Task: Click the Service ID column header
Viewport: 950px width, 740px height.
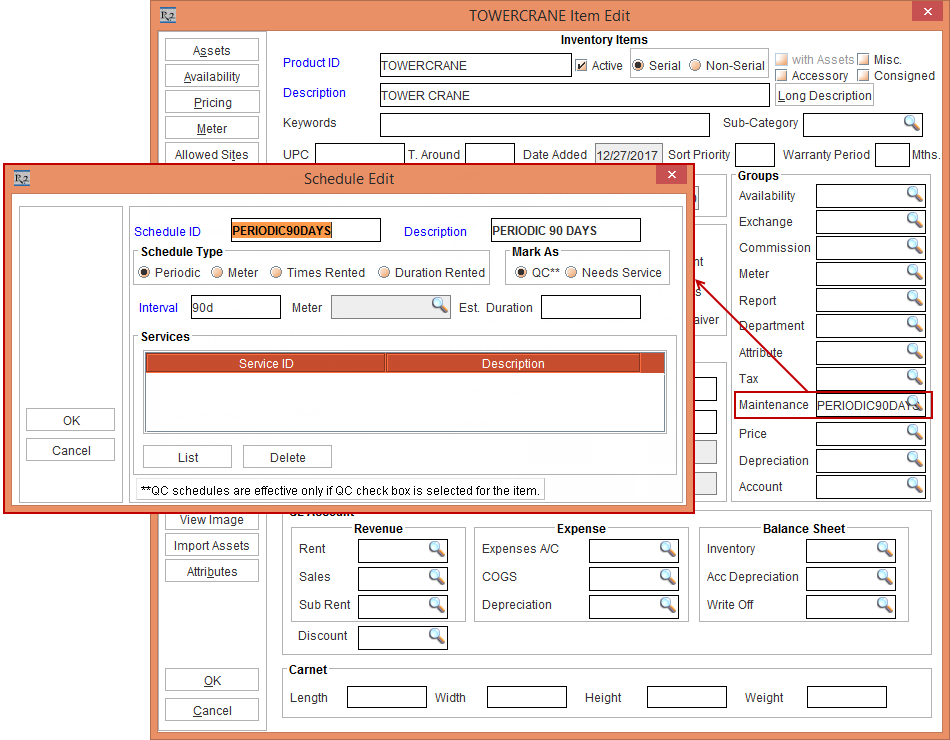Action: (266, 364)
